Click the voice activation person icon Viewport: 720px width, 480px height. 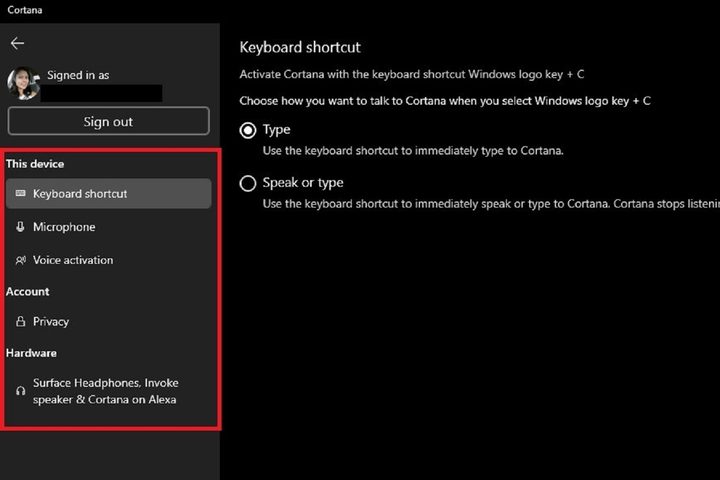coord(21,260)
